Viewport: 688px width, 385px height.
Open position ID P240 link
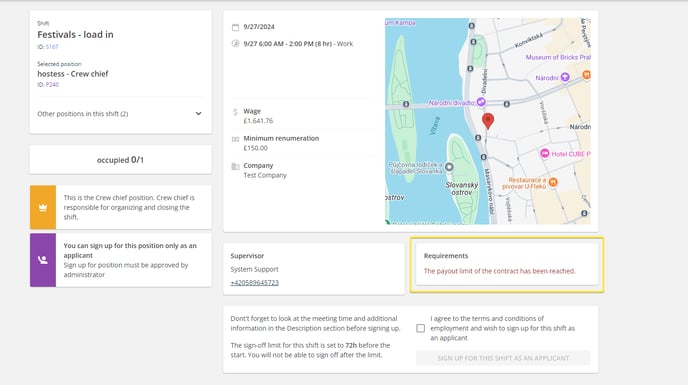pyautogui.click(x=52, y=85)
